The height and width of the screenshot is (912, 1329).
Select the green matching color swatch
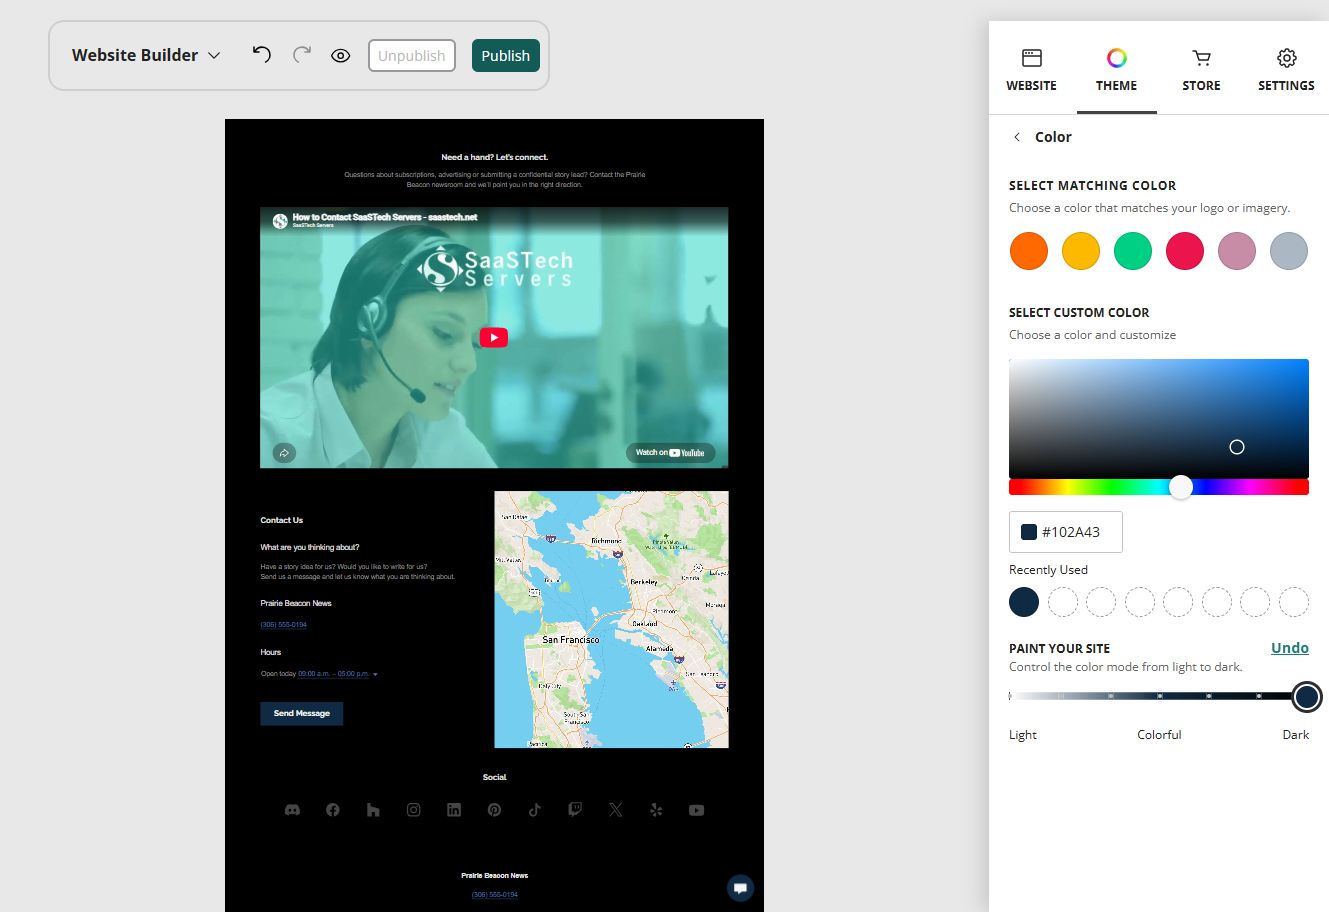(x=1133, y=251)
